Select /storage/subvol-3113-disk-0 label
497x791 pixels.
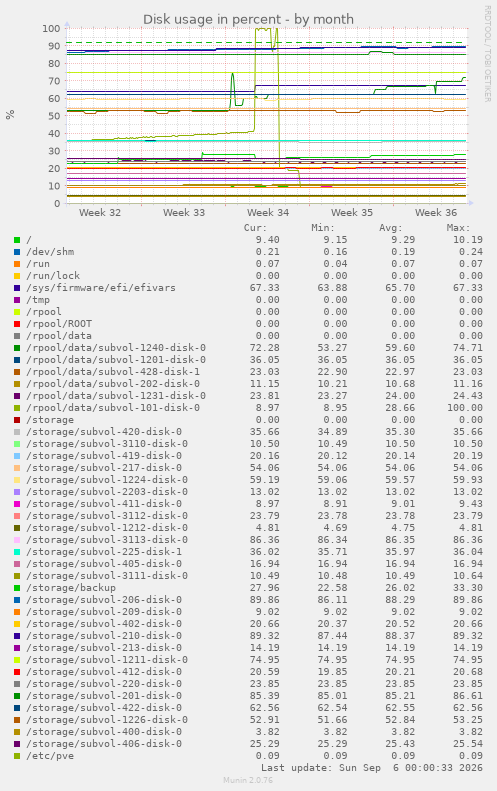(x=107, y=540)
